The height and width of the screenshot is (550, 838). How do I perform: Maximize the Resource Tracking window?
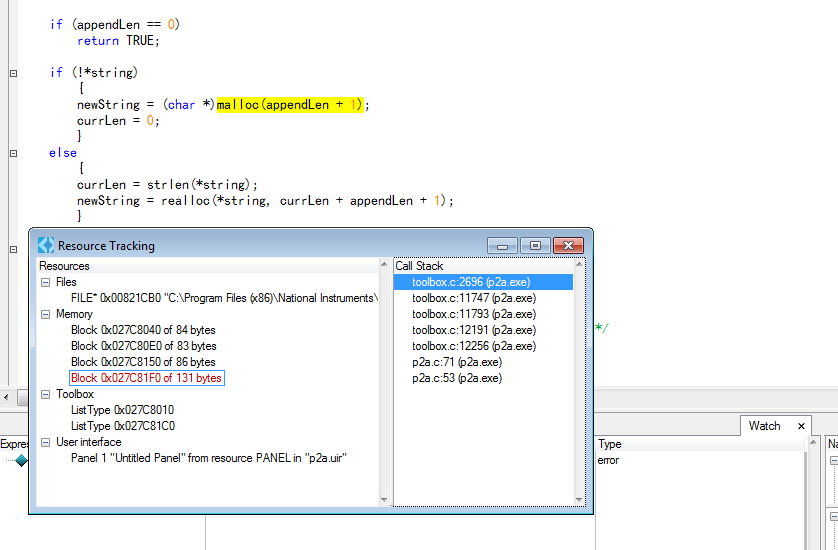[535, 246]
